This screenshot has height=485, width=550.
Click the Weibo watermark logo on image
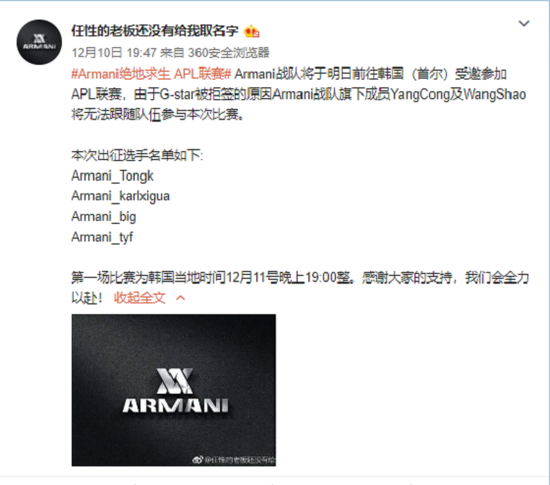coord(197,460)
